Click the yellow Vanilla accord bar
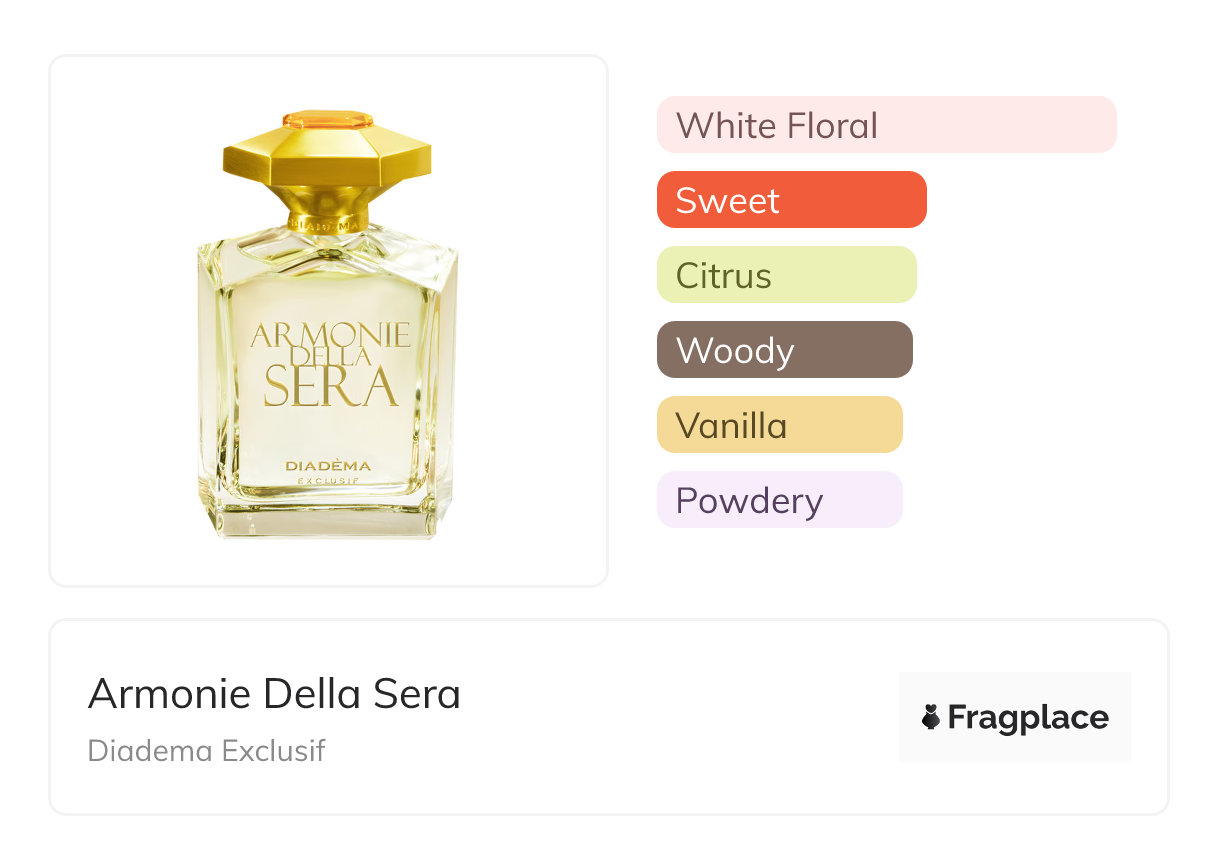Image resolution: width=1218 pixels, height=864 pixels. 779,425
